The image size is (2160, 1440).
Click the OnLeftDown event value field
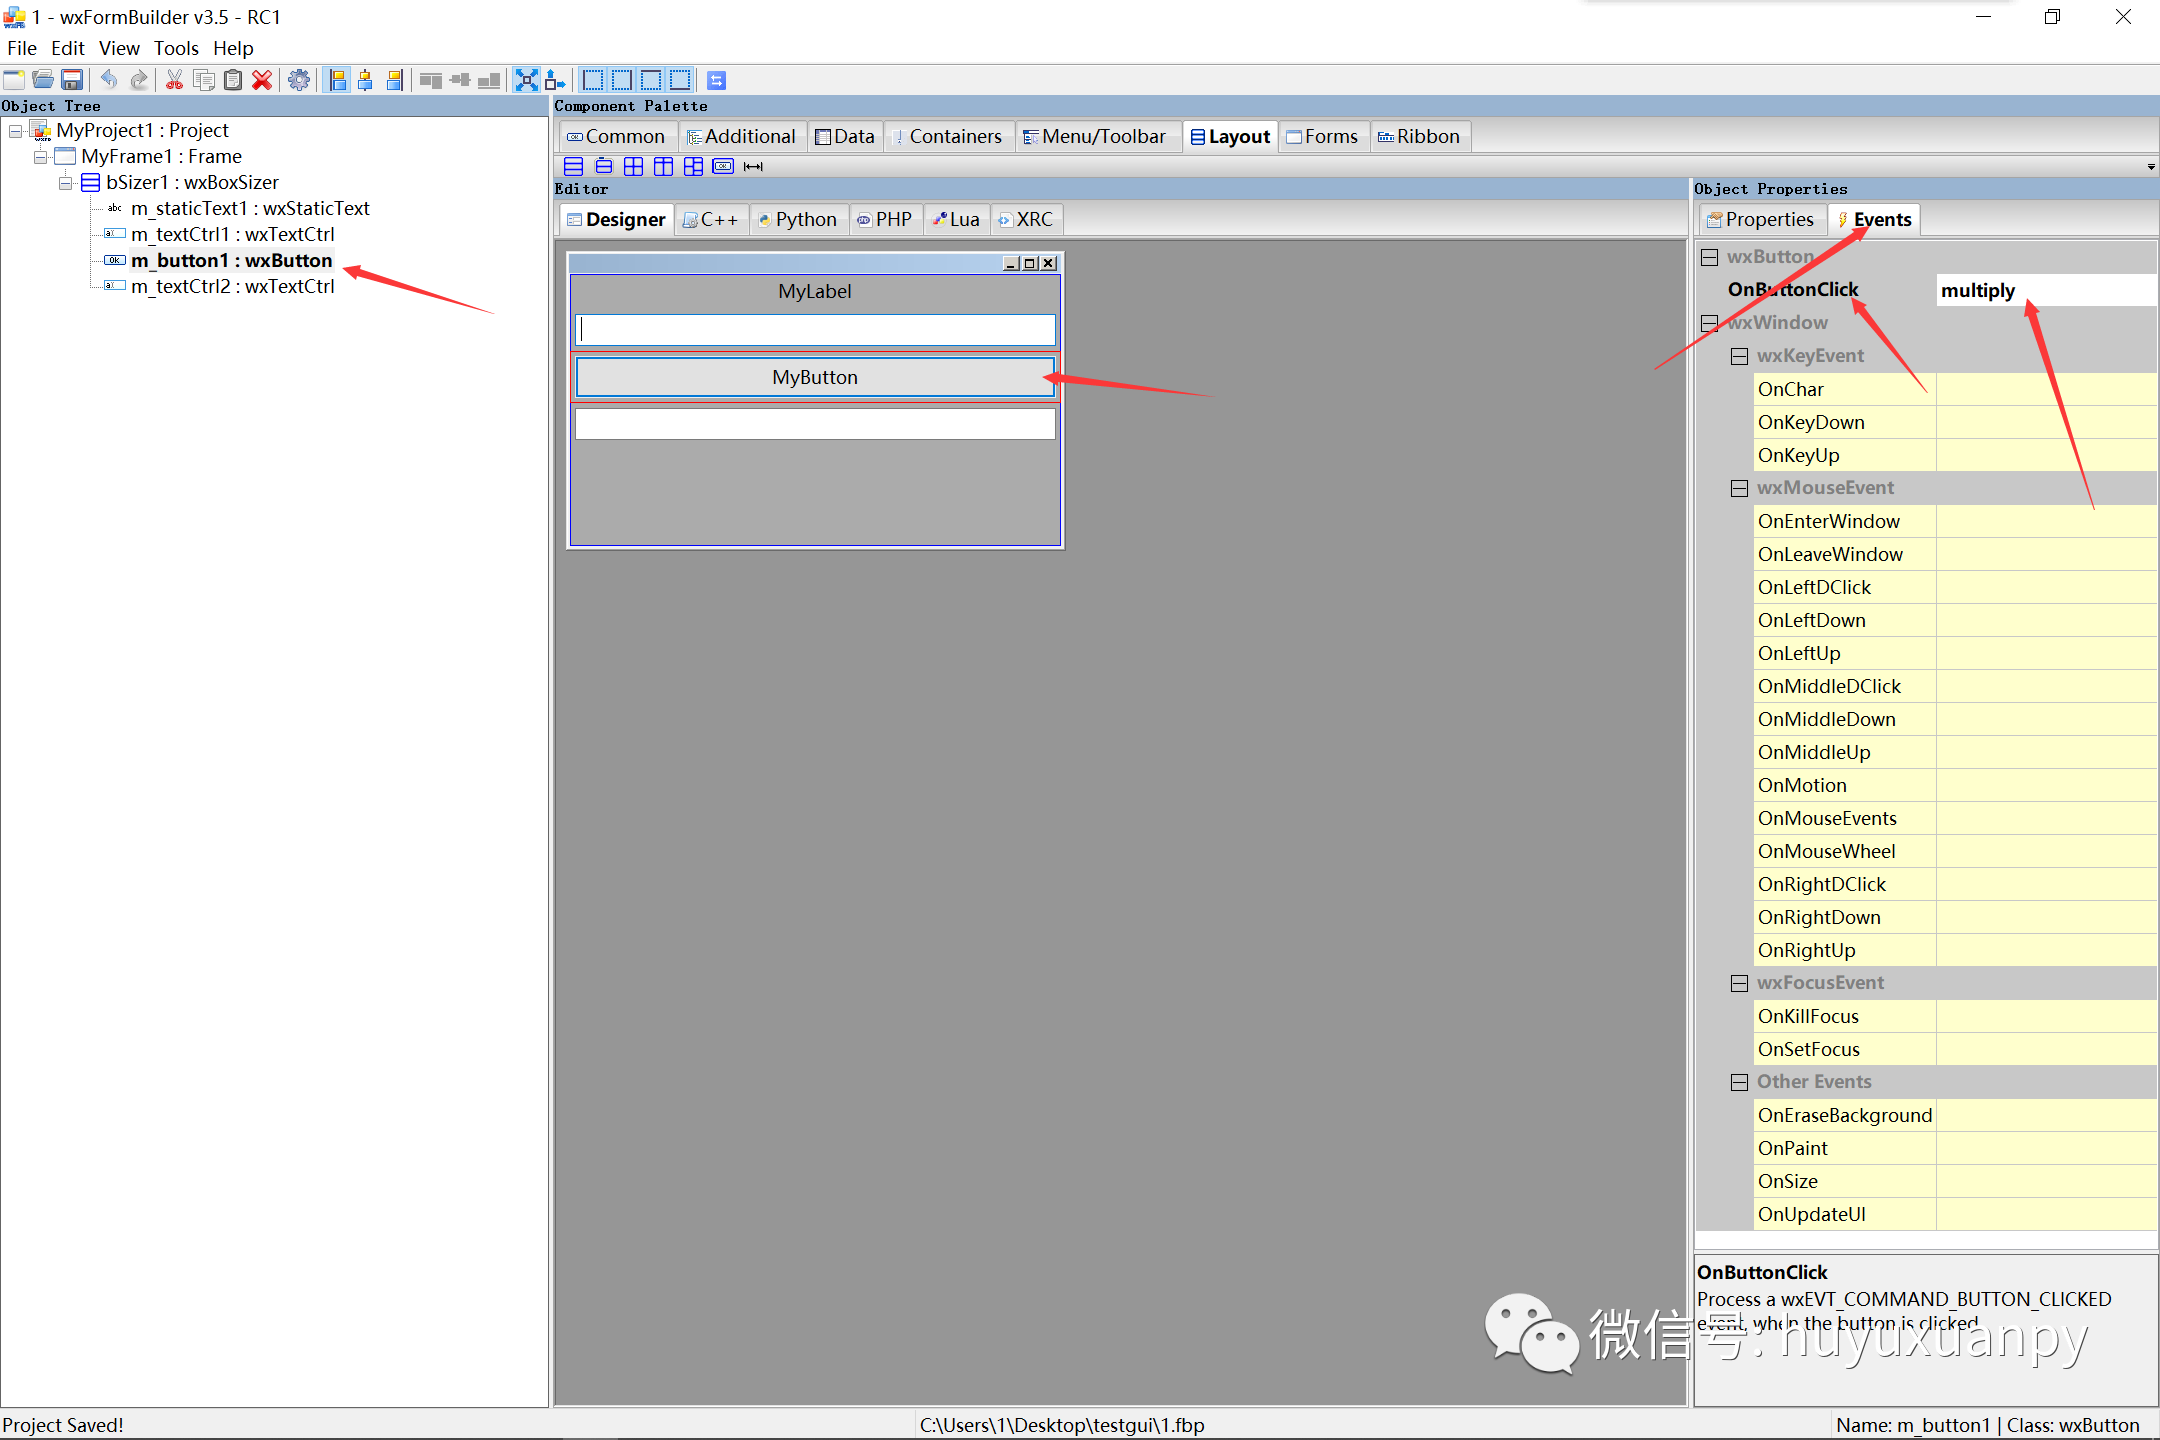(2044, 620)
